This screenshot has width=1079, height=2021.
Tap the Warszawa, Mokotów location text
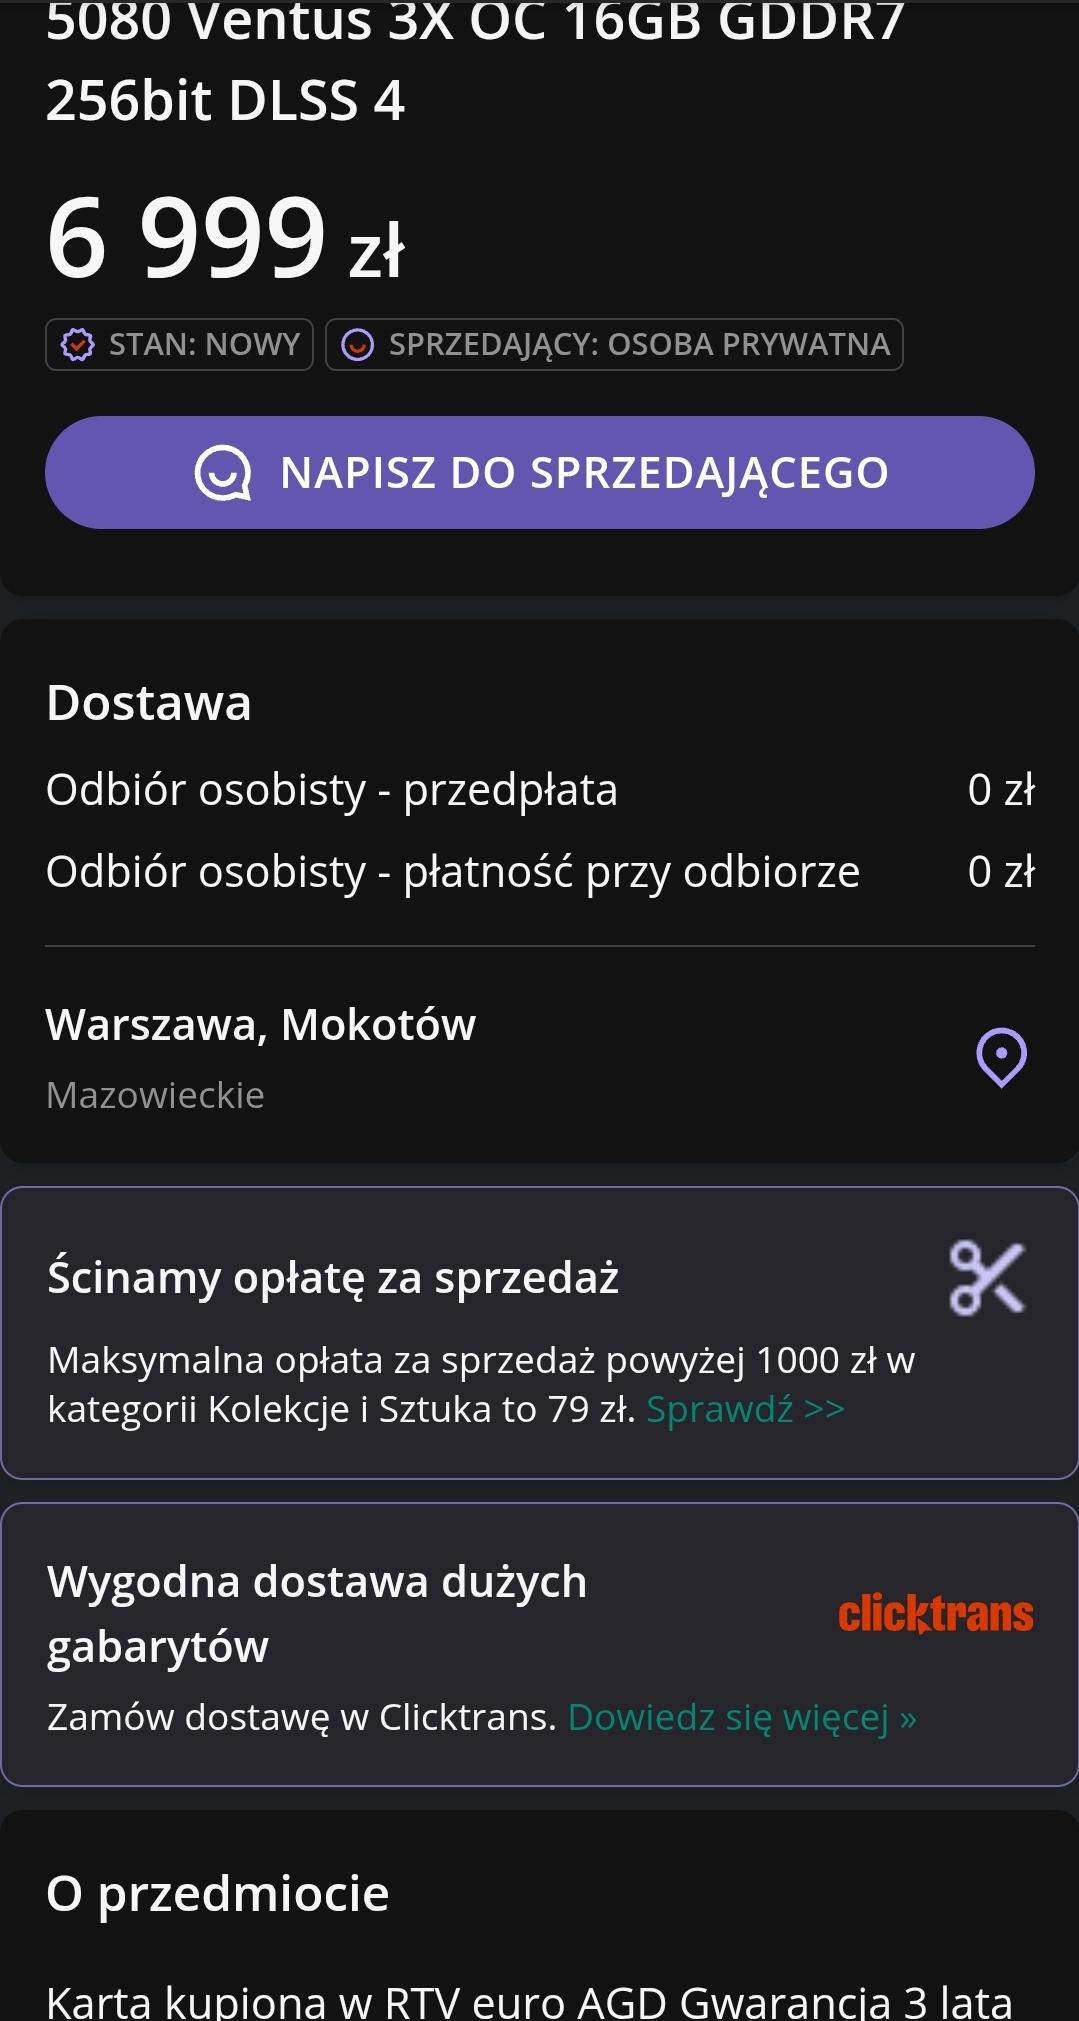(x=261, y=1025)
